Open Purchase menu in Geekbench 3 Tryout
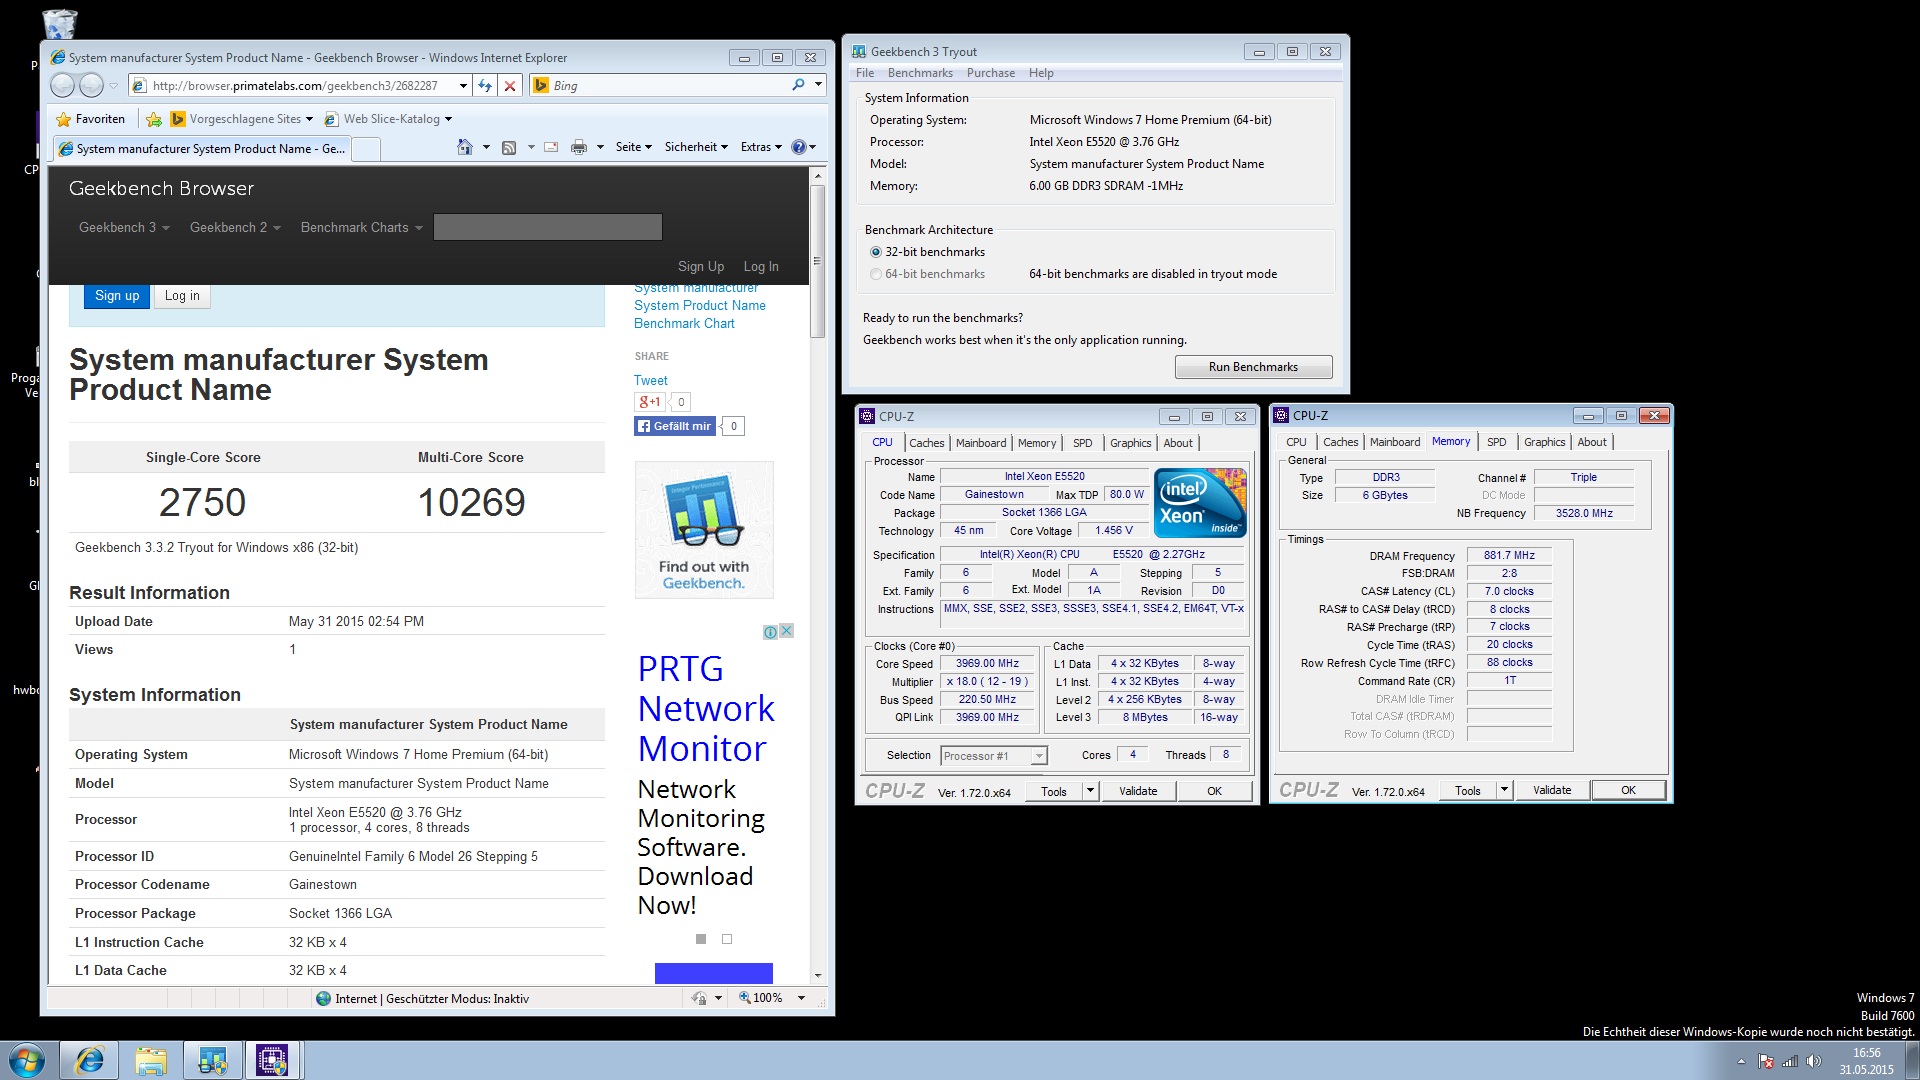The width and height of the screenshot is (1920, 1080). (x=991, y=73)
